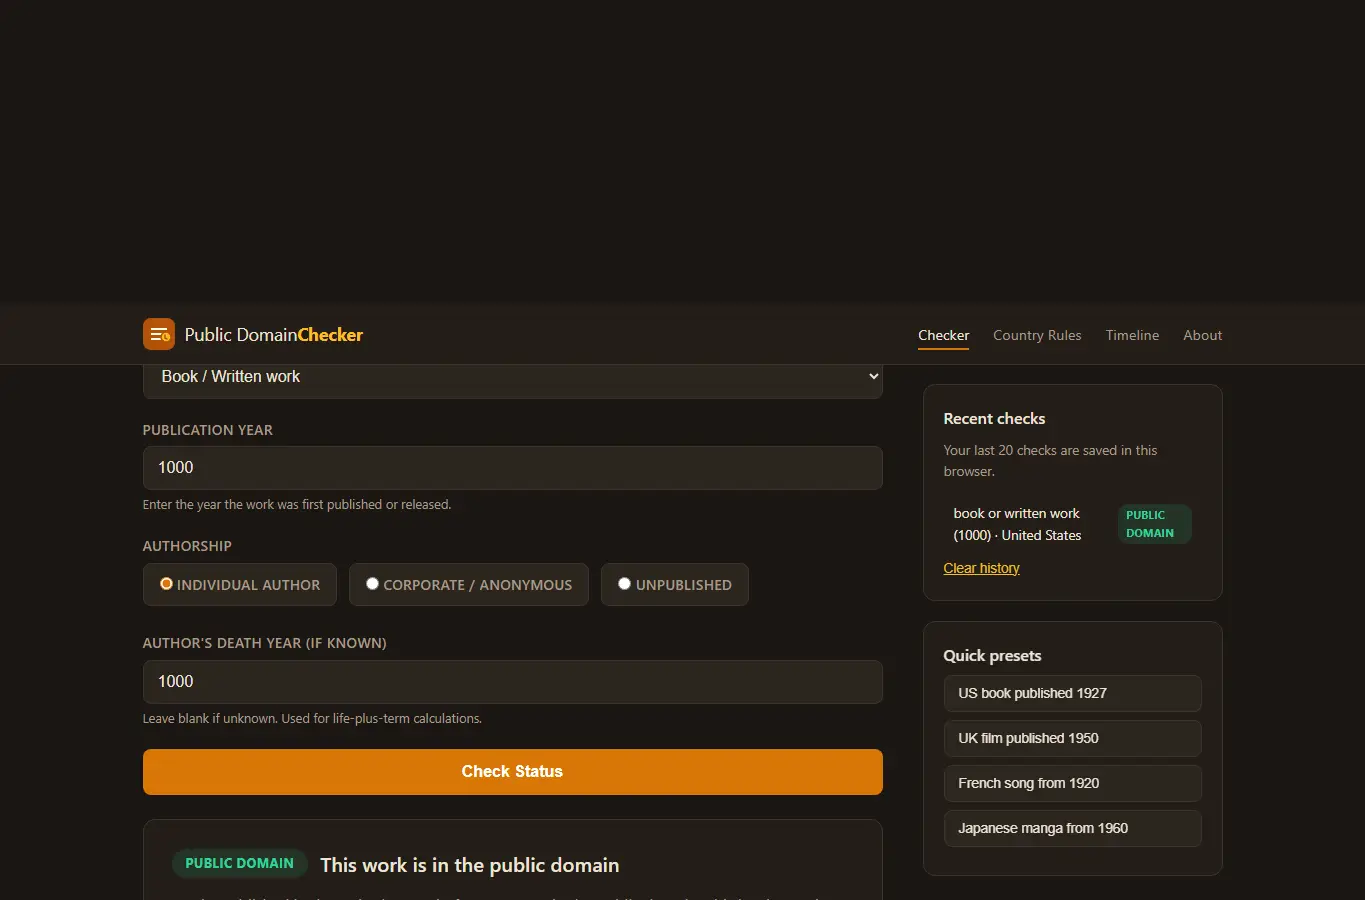Focus the Author's Death Year field
Viewport: 1365px width, 900px height.
tap(512, 682)
